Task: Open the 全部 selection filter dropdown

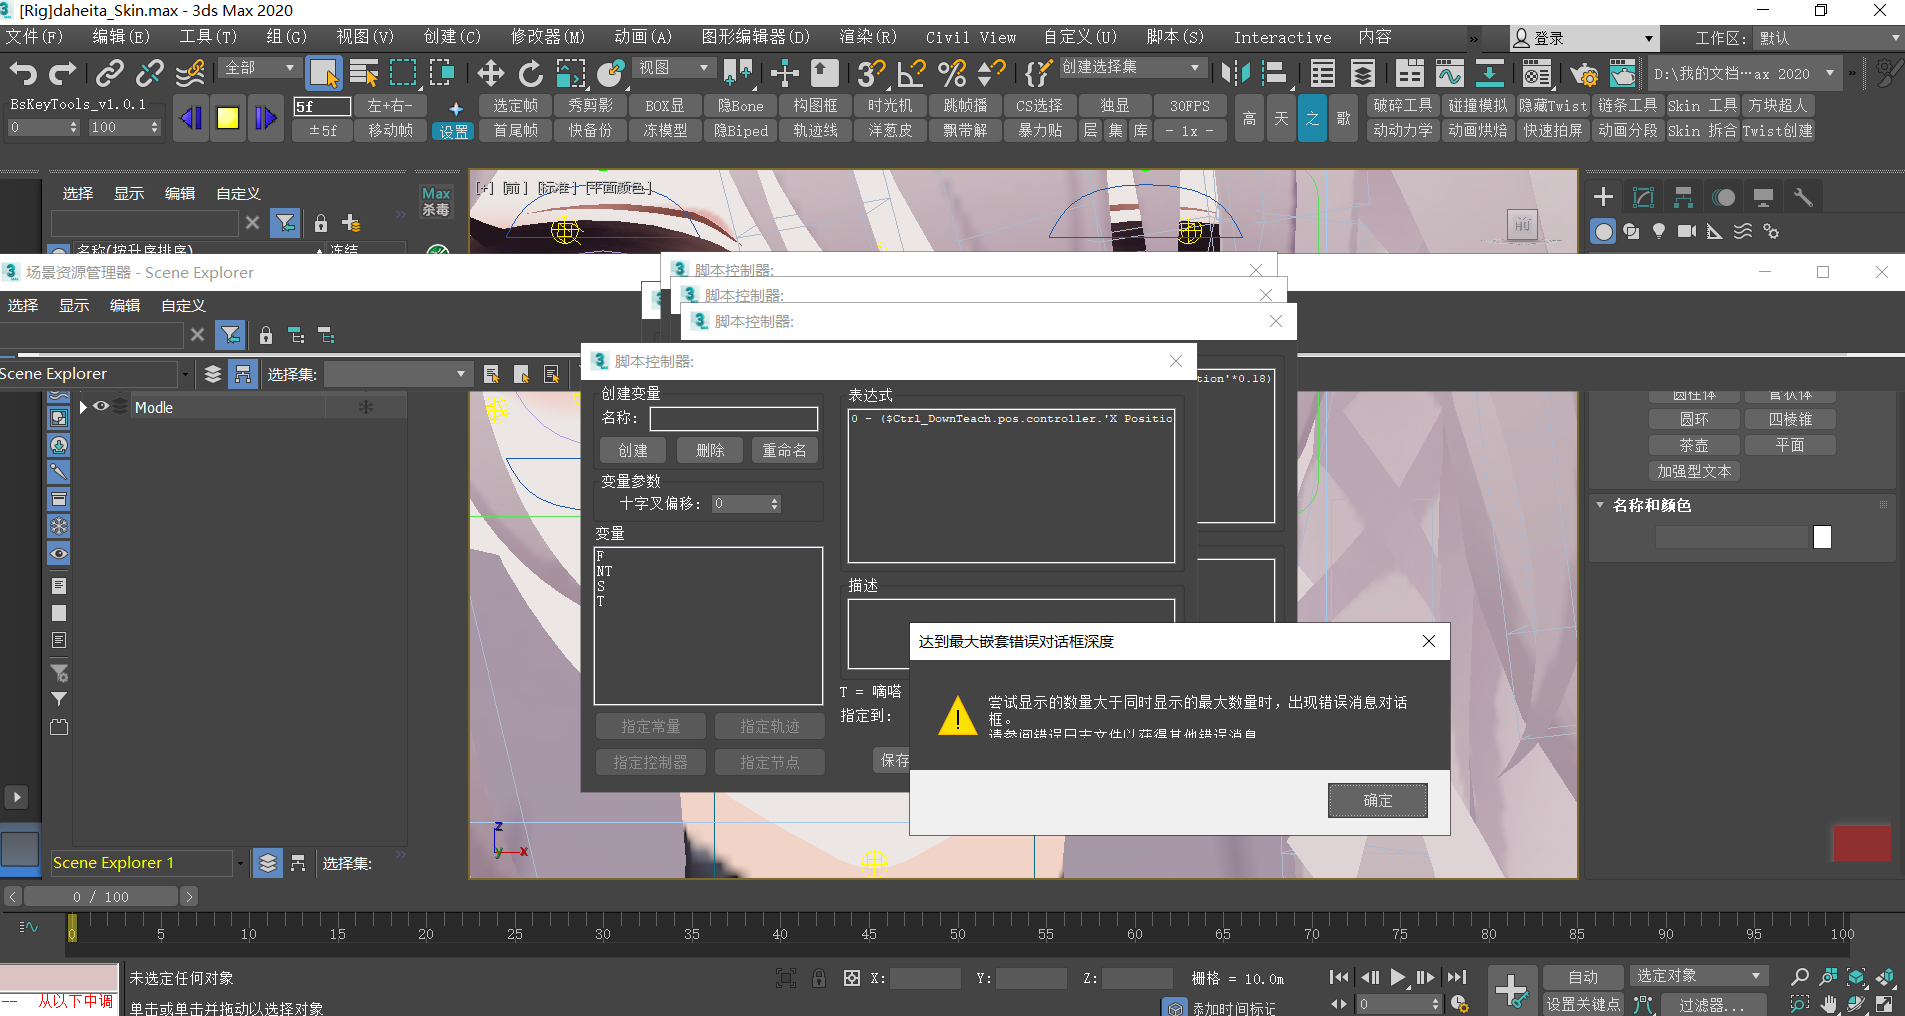Action: pos(260,68)
